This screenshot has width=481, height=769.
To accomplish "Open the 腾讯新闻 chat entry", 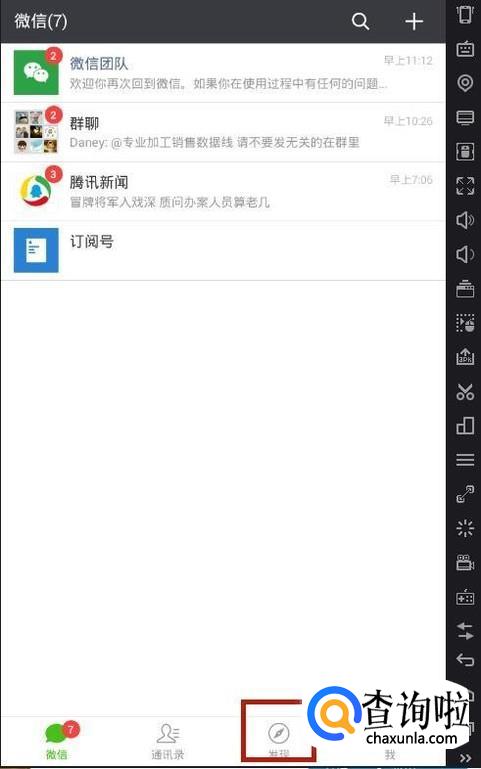I will pos(223,191).
